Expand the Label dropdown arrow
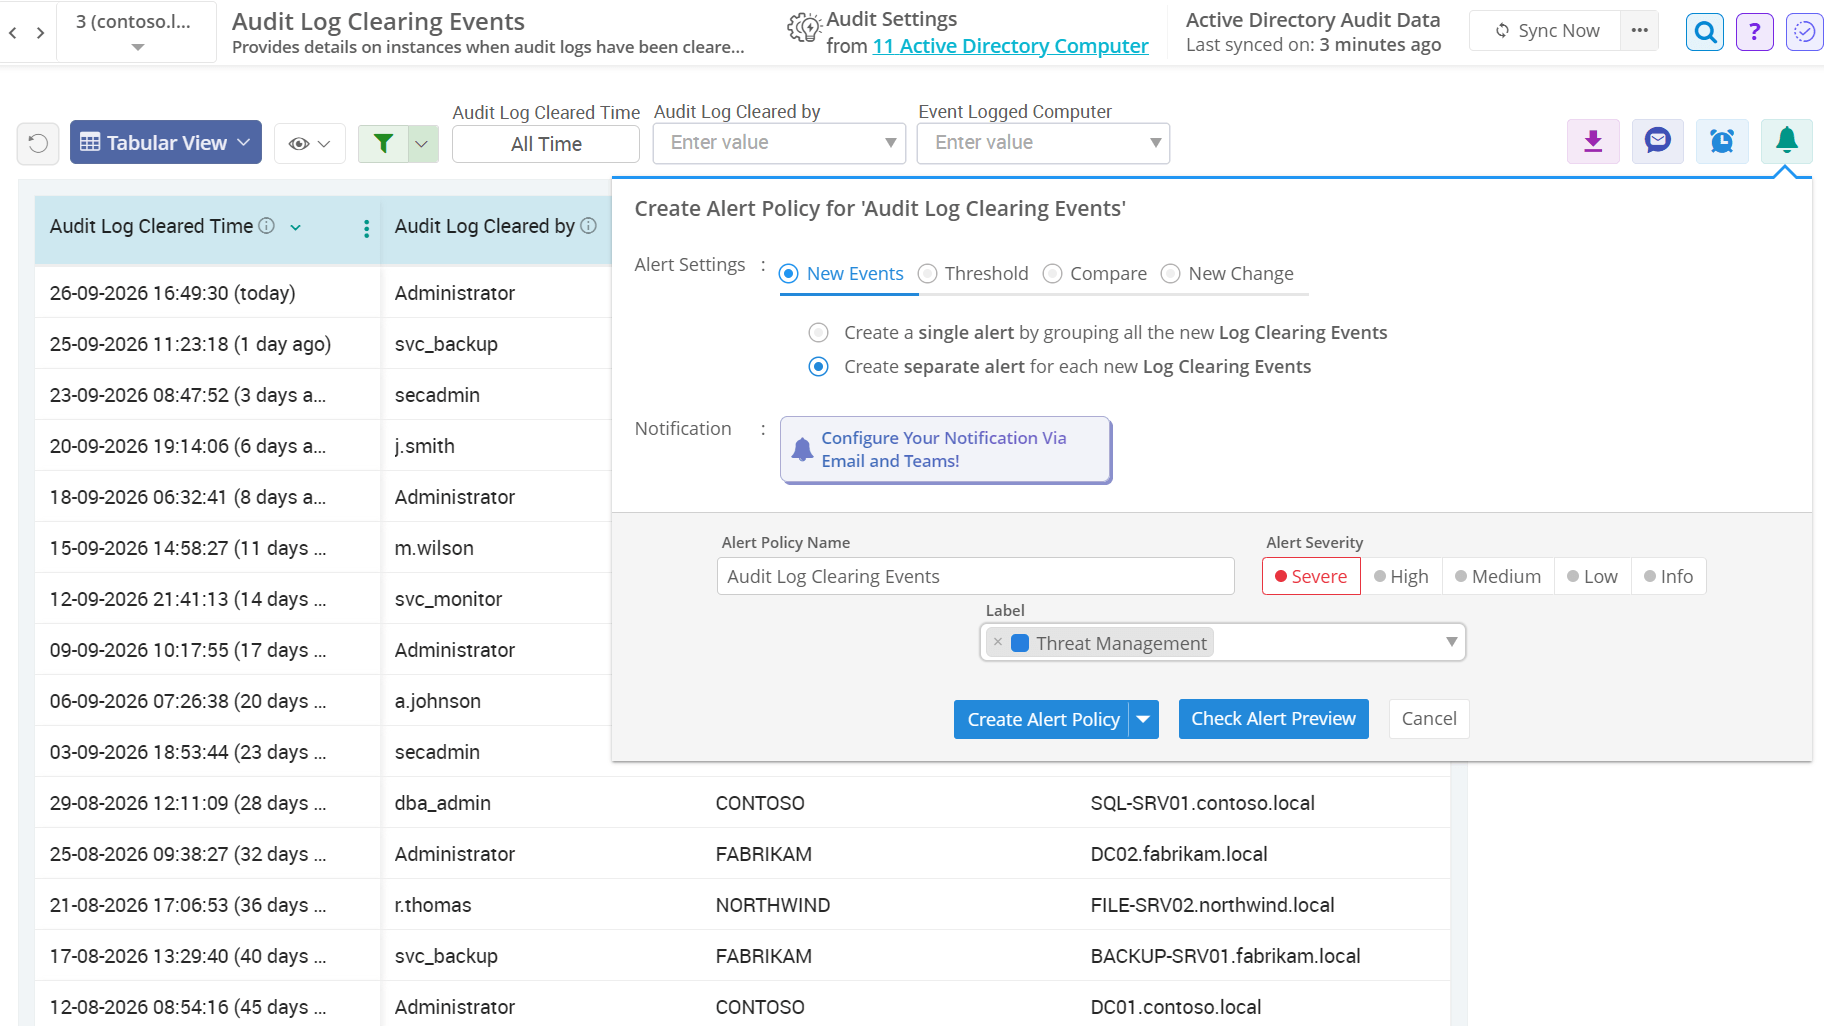This screenshot has width=1824, height=1026. [1451, 642]
